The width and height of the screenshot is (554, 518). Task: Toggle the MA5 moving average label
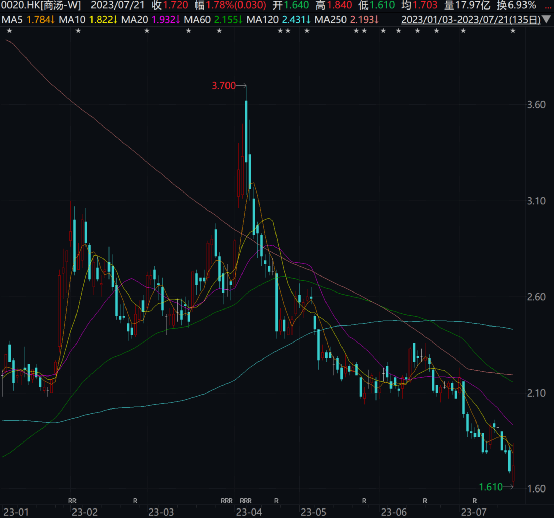pyautogui.click(x=28, y=19)
